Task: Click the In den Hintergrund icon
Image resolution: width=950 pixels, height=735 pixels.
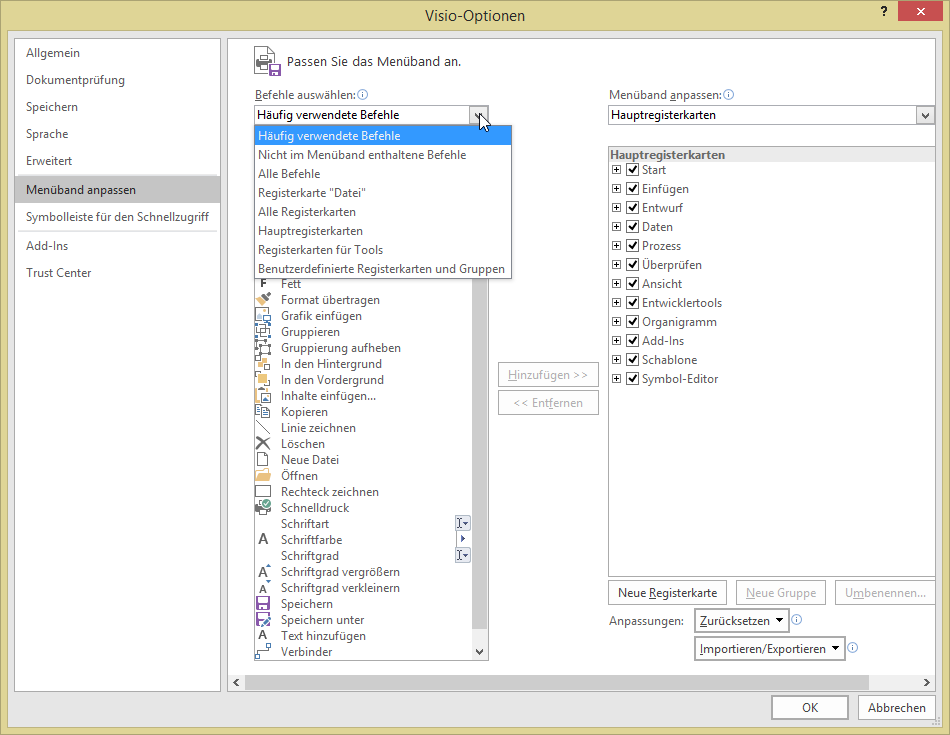Action: (x=263, y=364)
